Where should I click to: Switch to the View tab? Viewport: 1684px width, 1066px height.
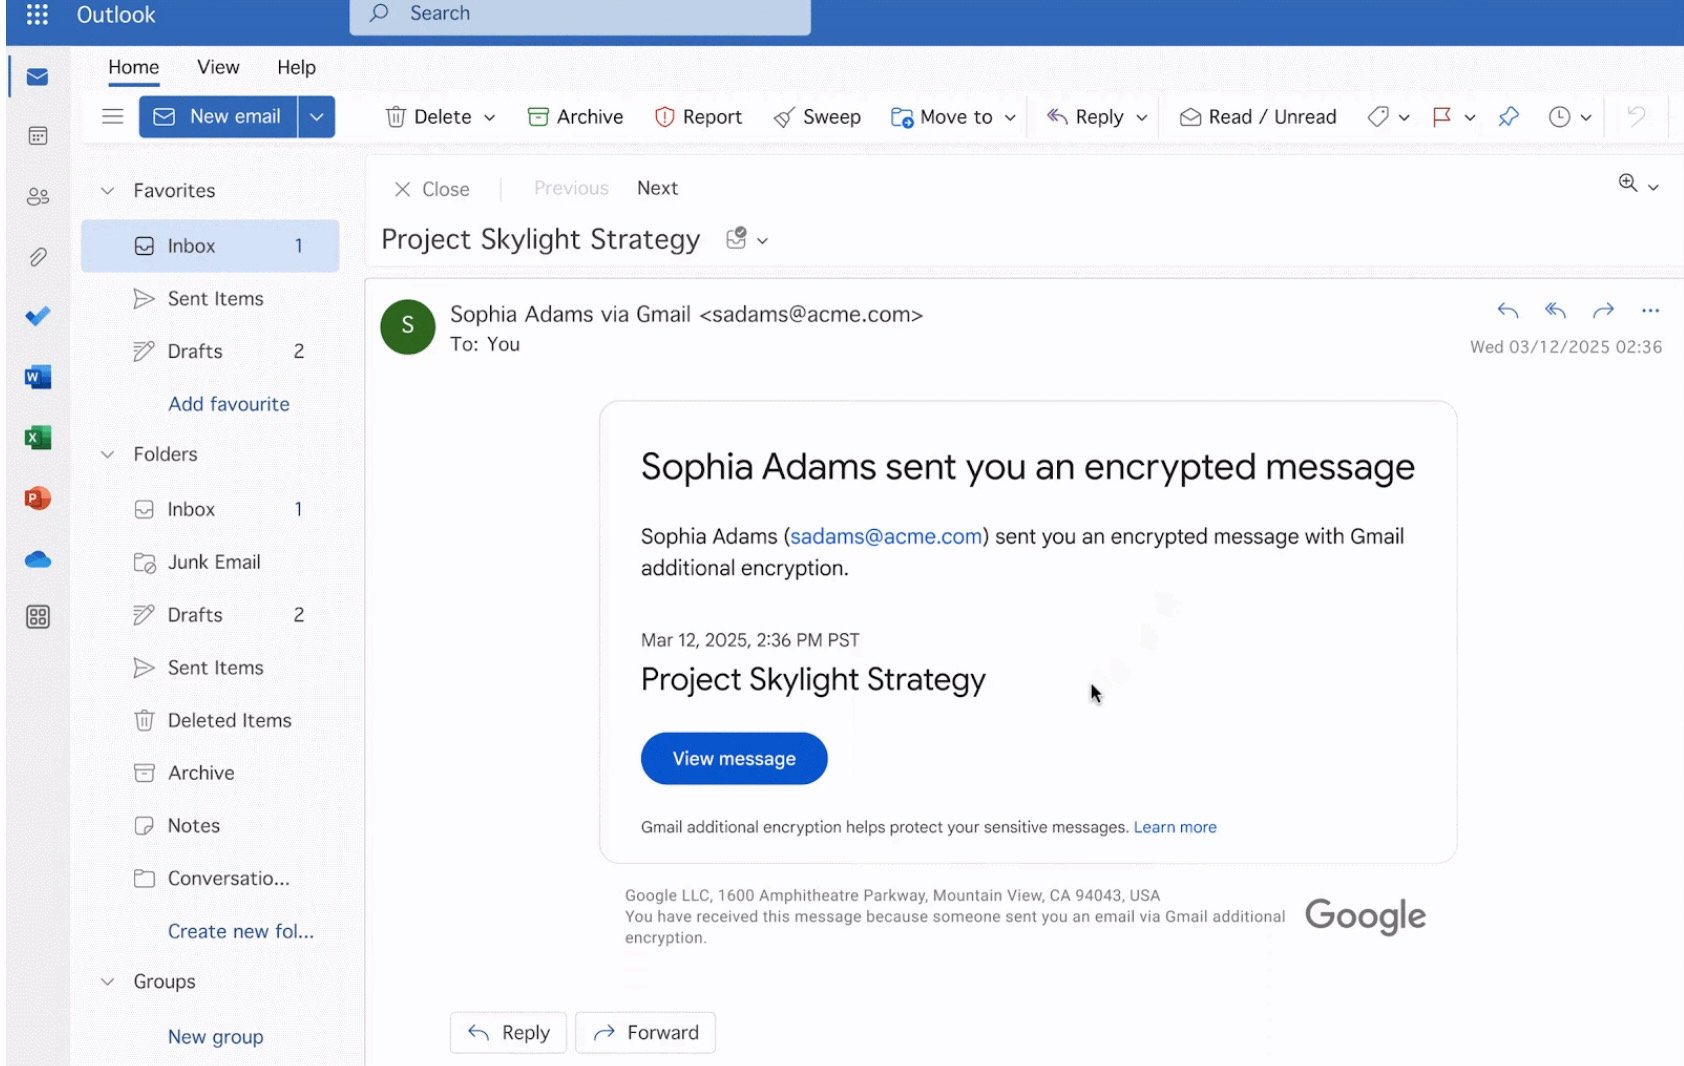217,67
